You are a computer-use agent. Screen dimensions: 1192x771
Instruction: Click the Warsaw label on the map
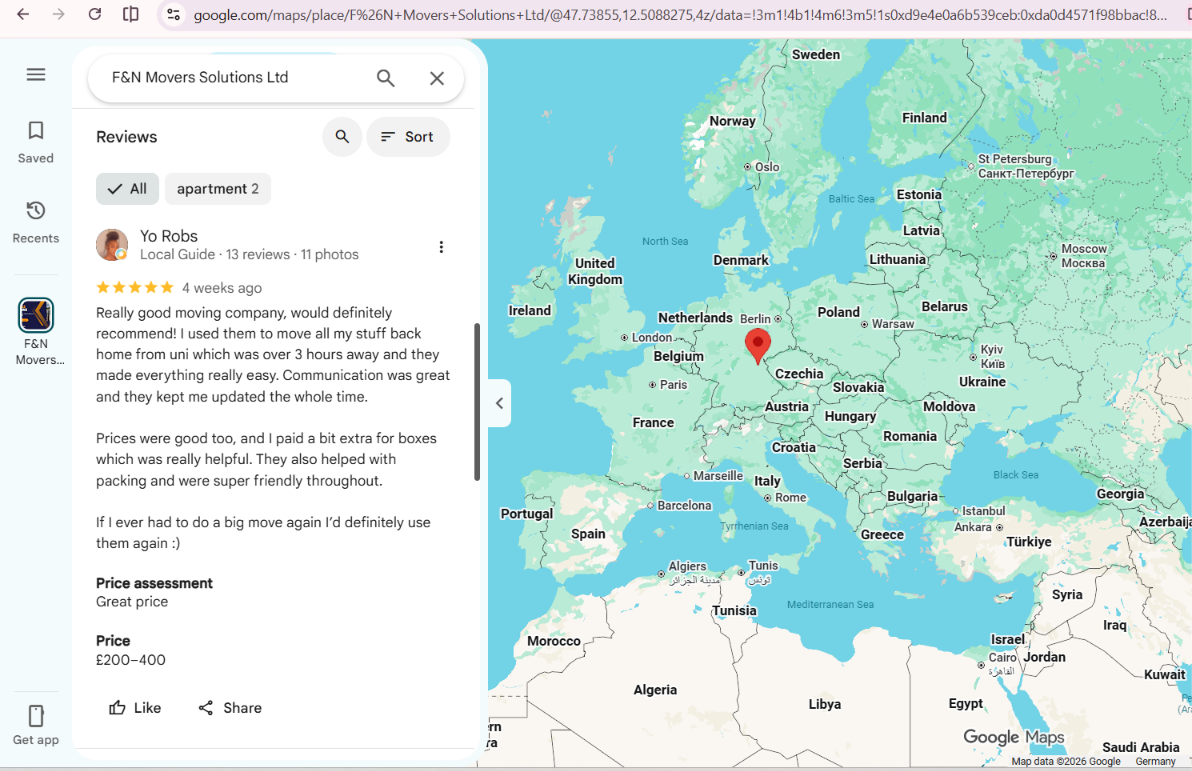(x=892, y=324)
